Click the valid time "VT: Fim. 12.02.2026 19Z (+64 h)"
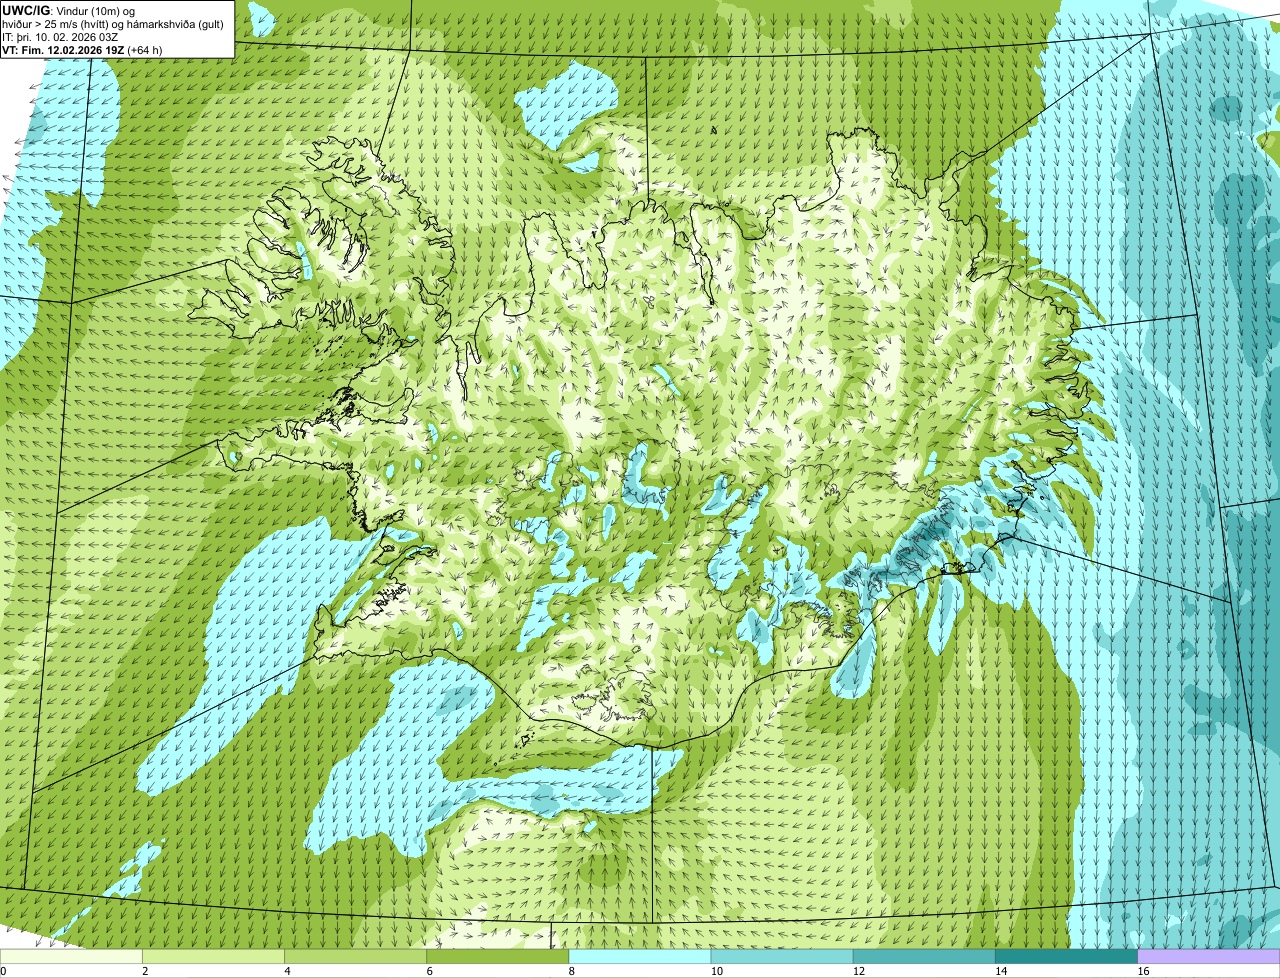 point(82,49)
